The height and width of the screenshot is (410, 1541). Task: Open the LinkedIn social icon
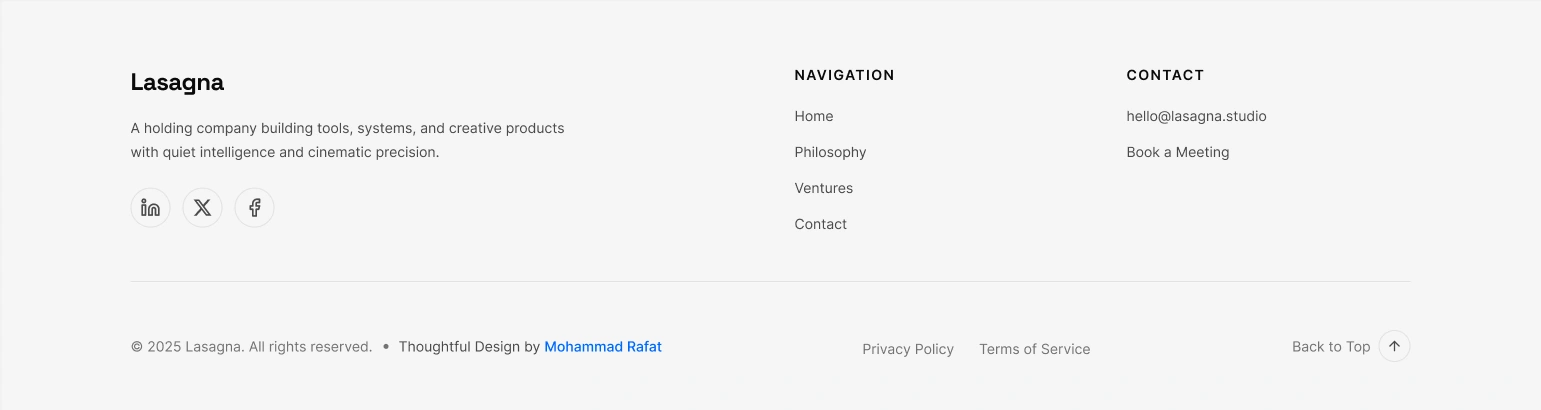pyautogui.click(x=150, y=208)
